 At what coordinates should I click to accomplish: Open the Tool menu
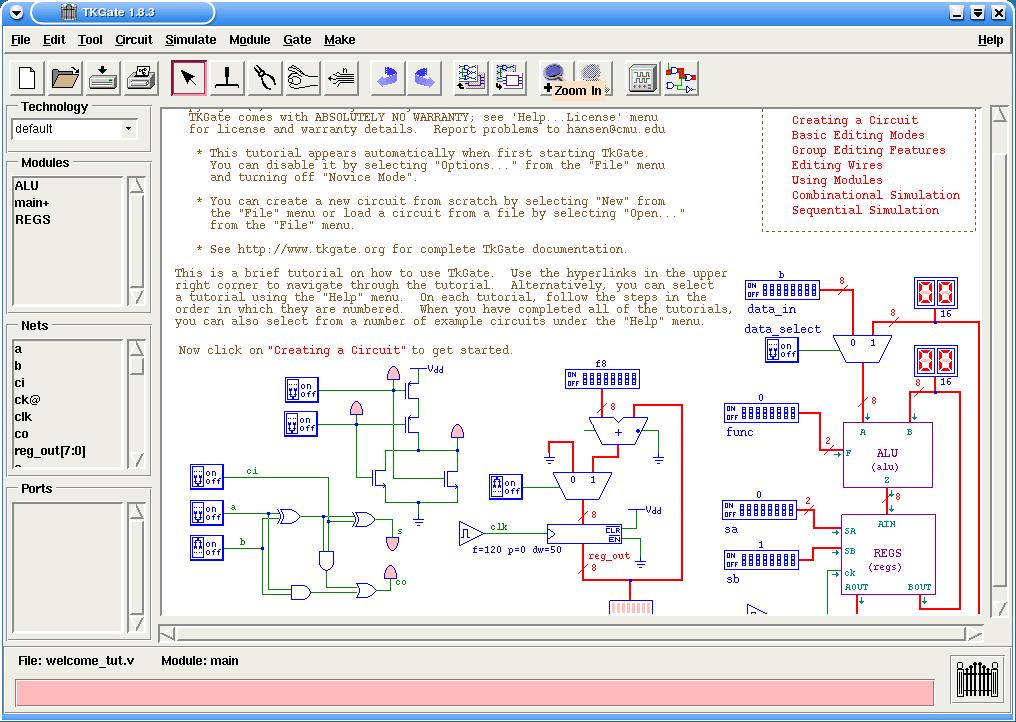90,40
